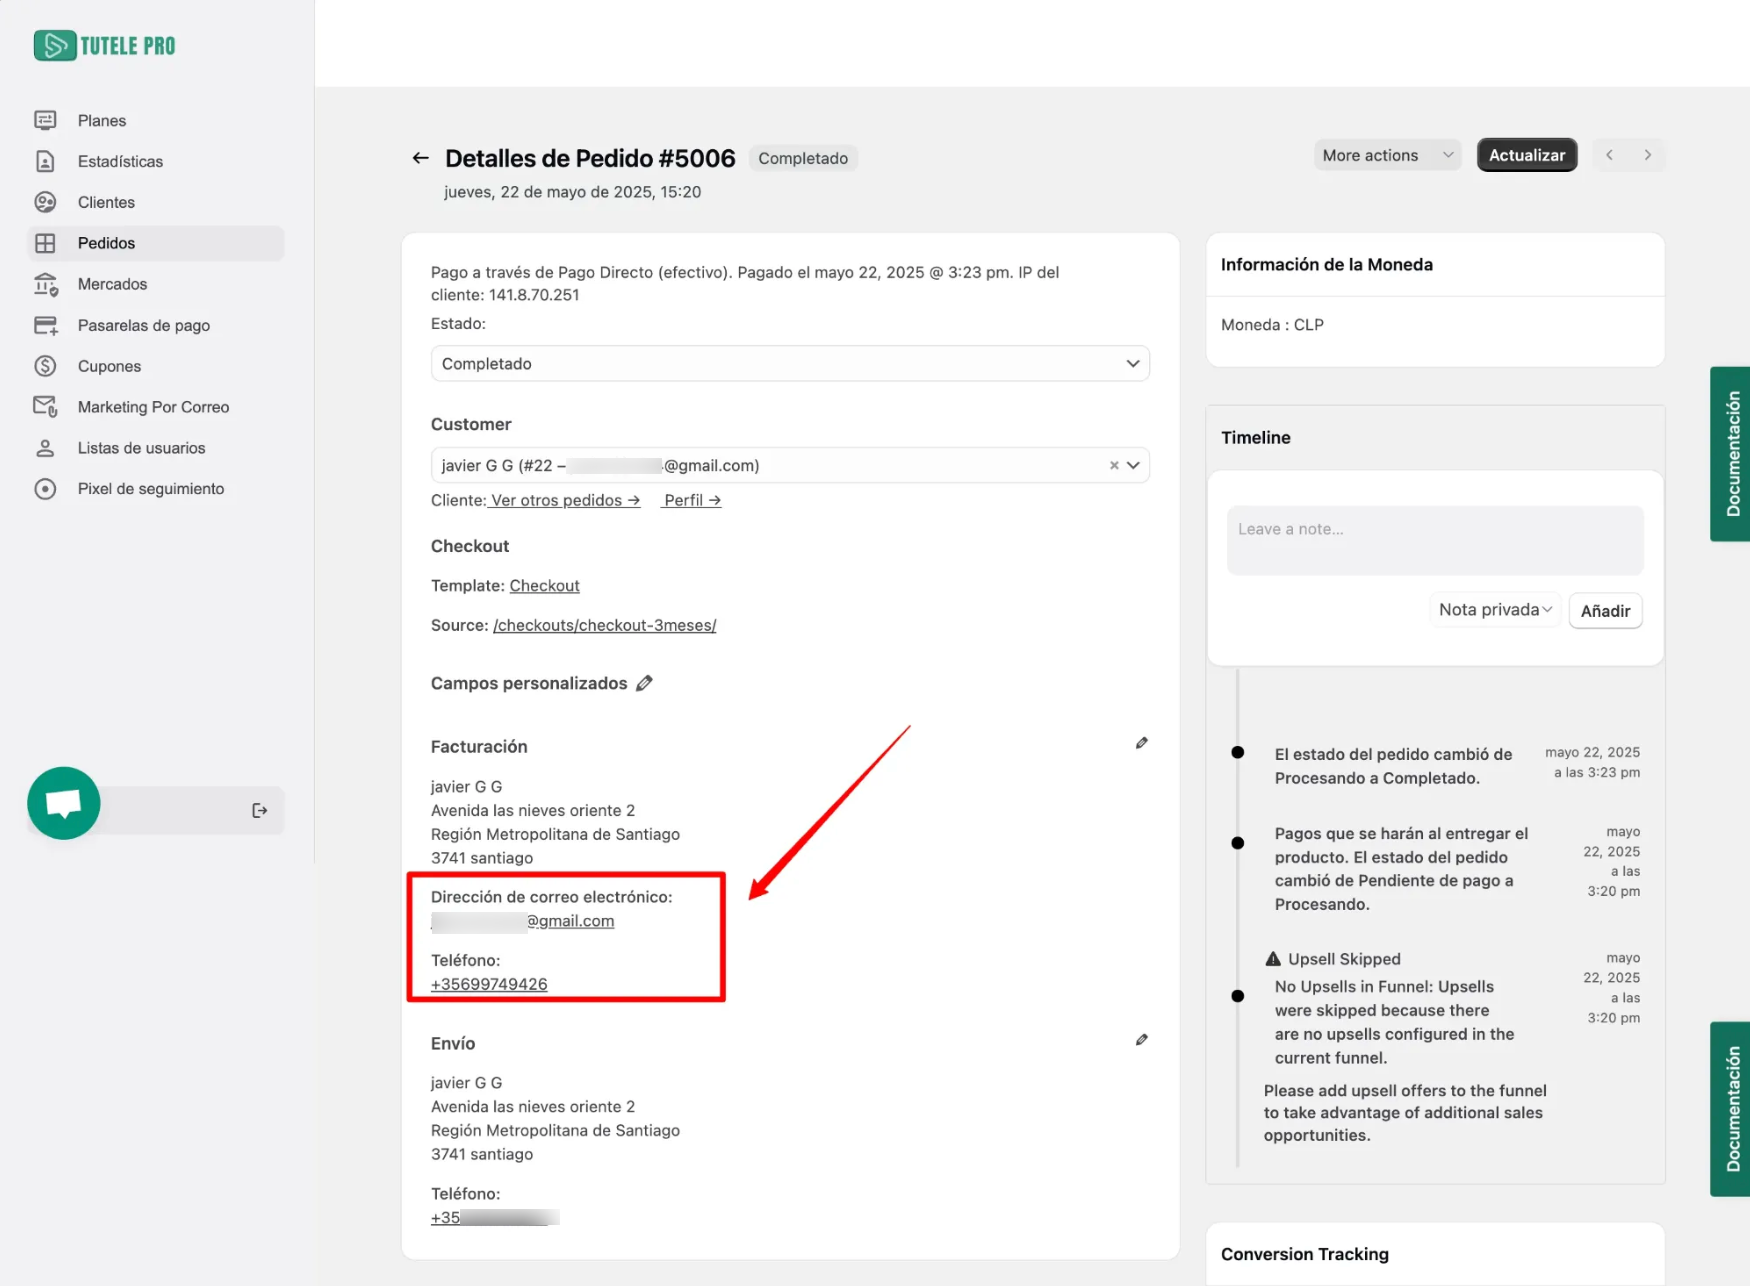Open the green chat bubble widget
This screenshot has height=1286, width=1750.
(x=64, y=803)
